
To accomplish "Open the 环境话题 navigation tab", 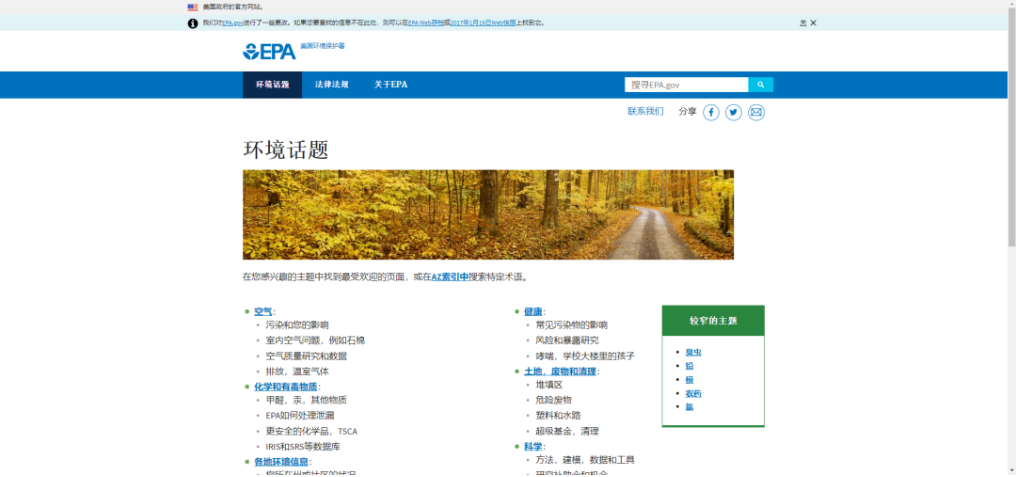I will (272, 85).
